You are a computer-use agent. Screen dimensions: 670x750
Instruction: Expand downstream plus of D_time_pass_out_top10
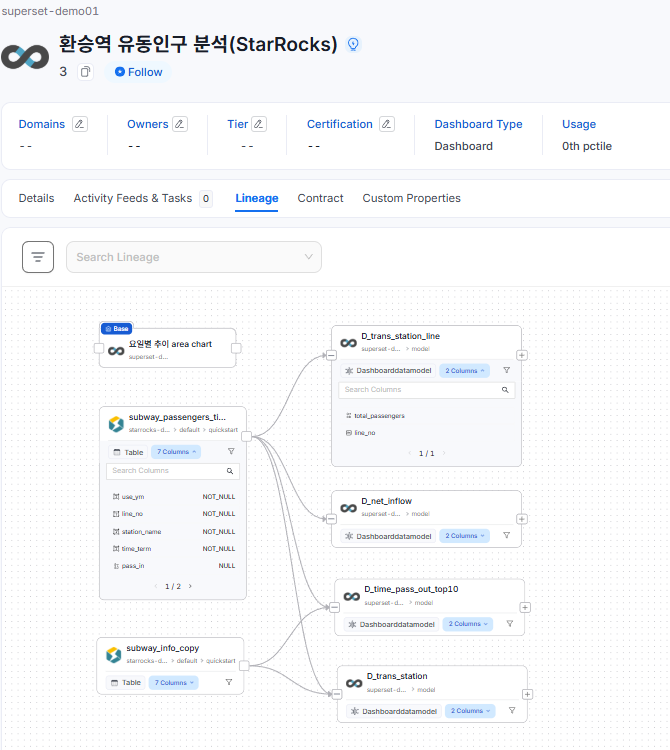(x=525, y=607)
